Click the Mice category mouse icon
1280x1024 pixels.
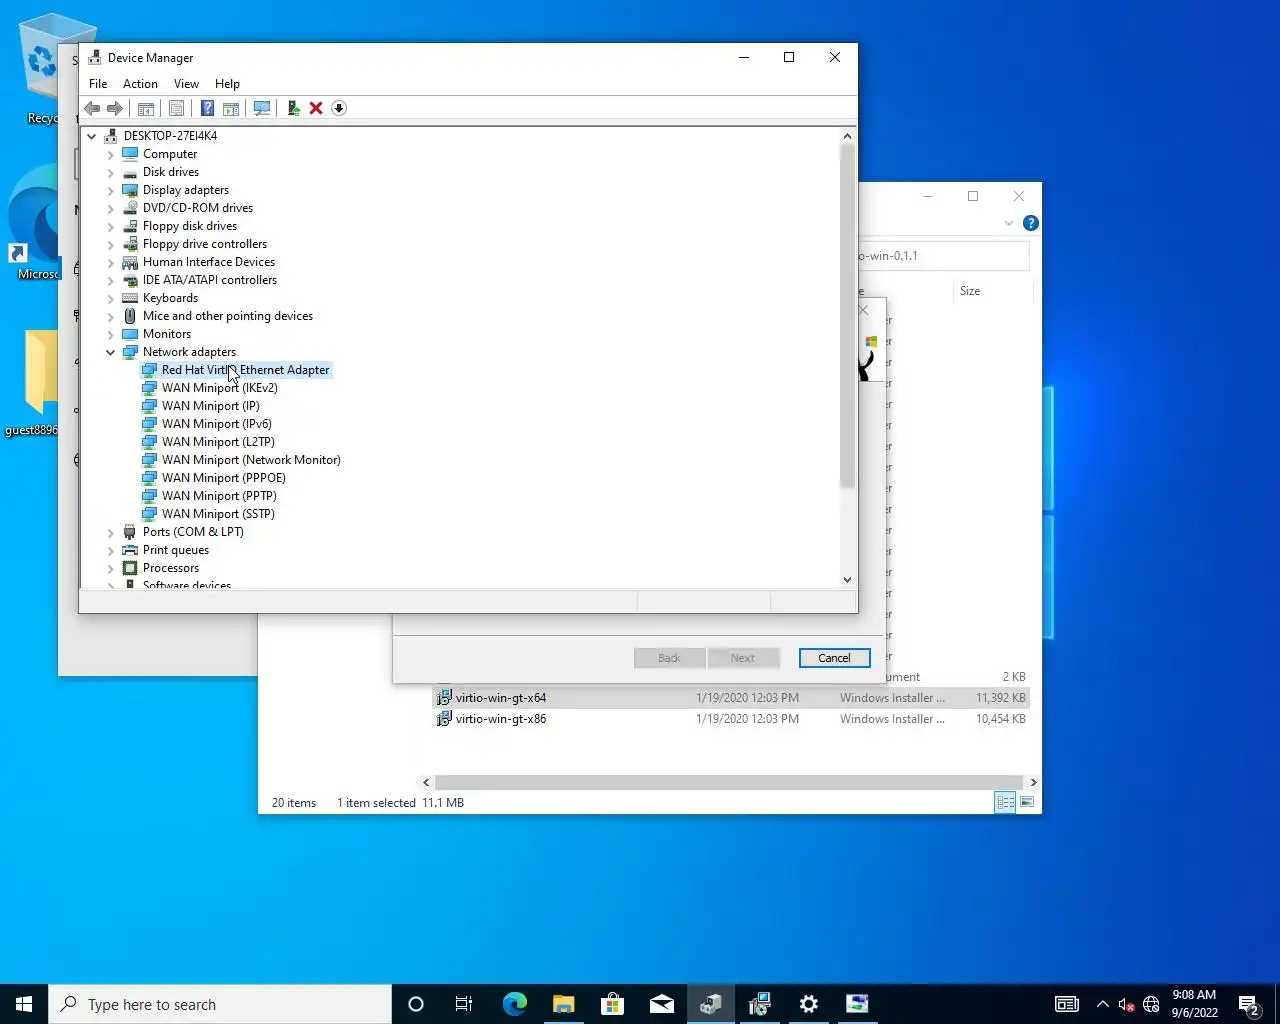pos(130,316)
